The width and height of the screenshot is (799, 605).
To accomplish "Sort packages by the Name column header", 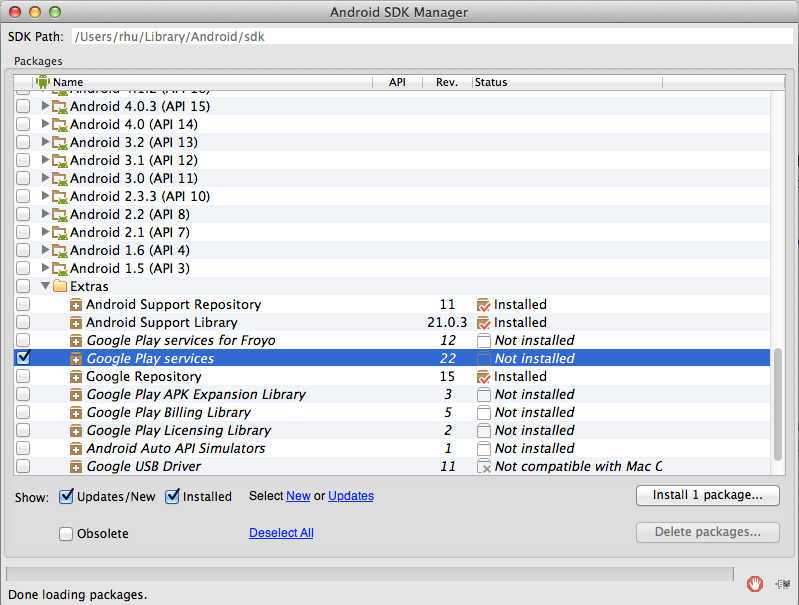I will pyautogui.click(x=203, y=82).
